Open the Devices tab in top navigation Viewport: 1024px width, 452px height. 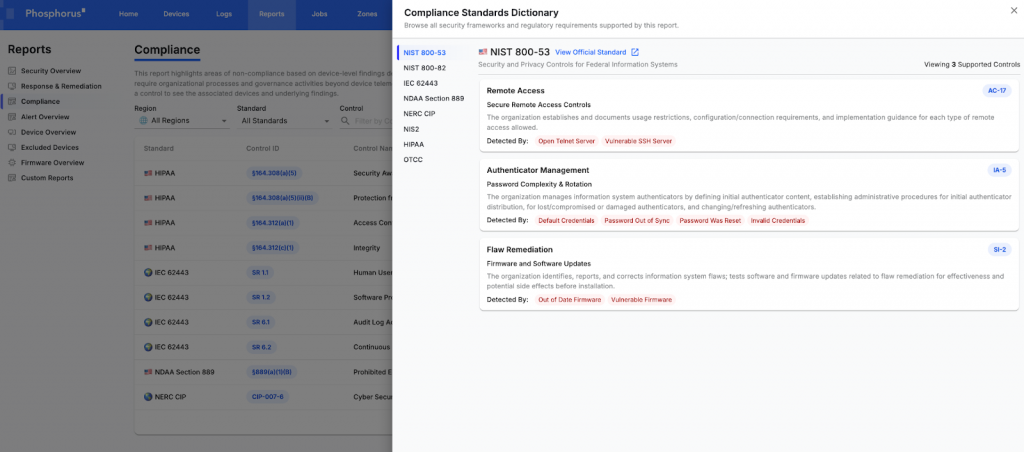coord(176,14)
